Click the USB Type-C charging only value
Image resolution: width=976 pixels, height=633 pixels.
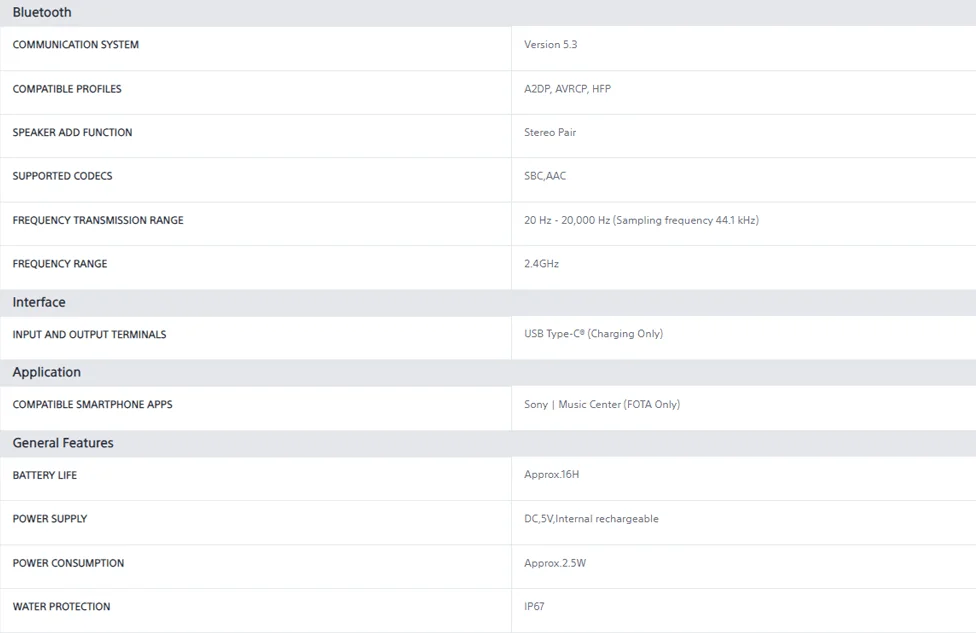tap(593, 334)
